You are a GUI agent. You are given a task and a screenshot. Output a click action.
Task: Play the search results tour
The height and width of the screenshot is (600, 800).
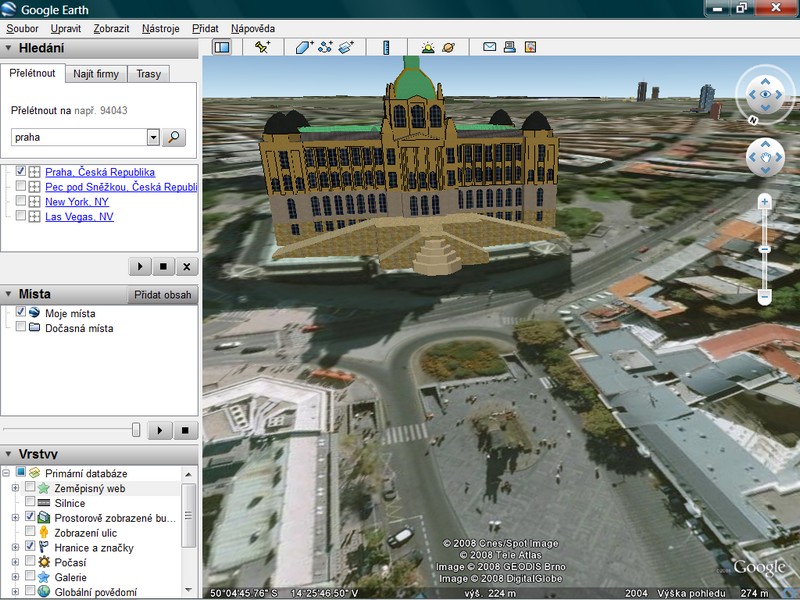point(140,266)
